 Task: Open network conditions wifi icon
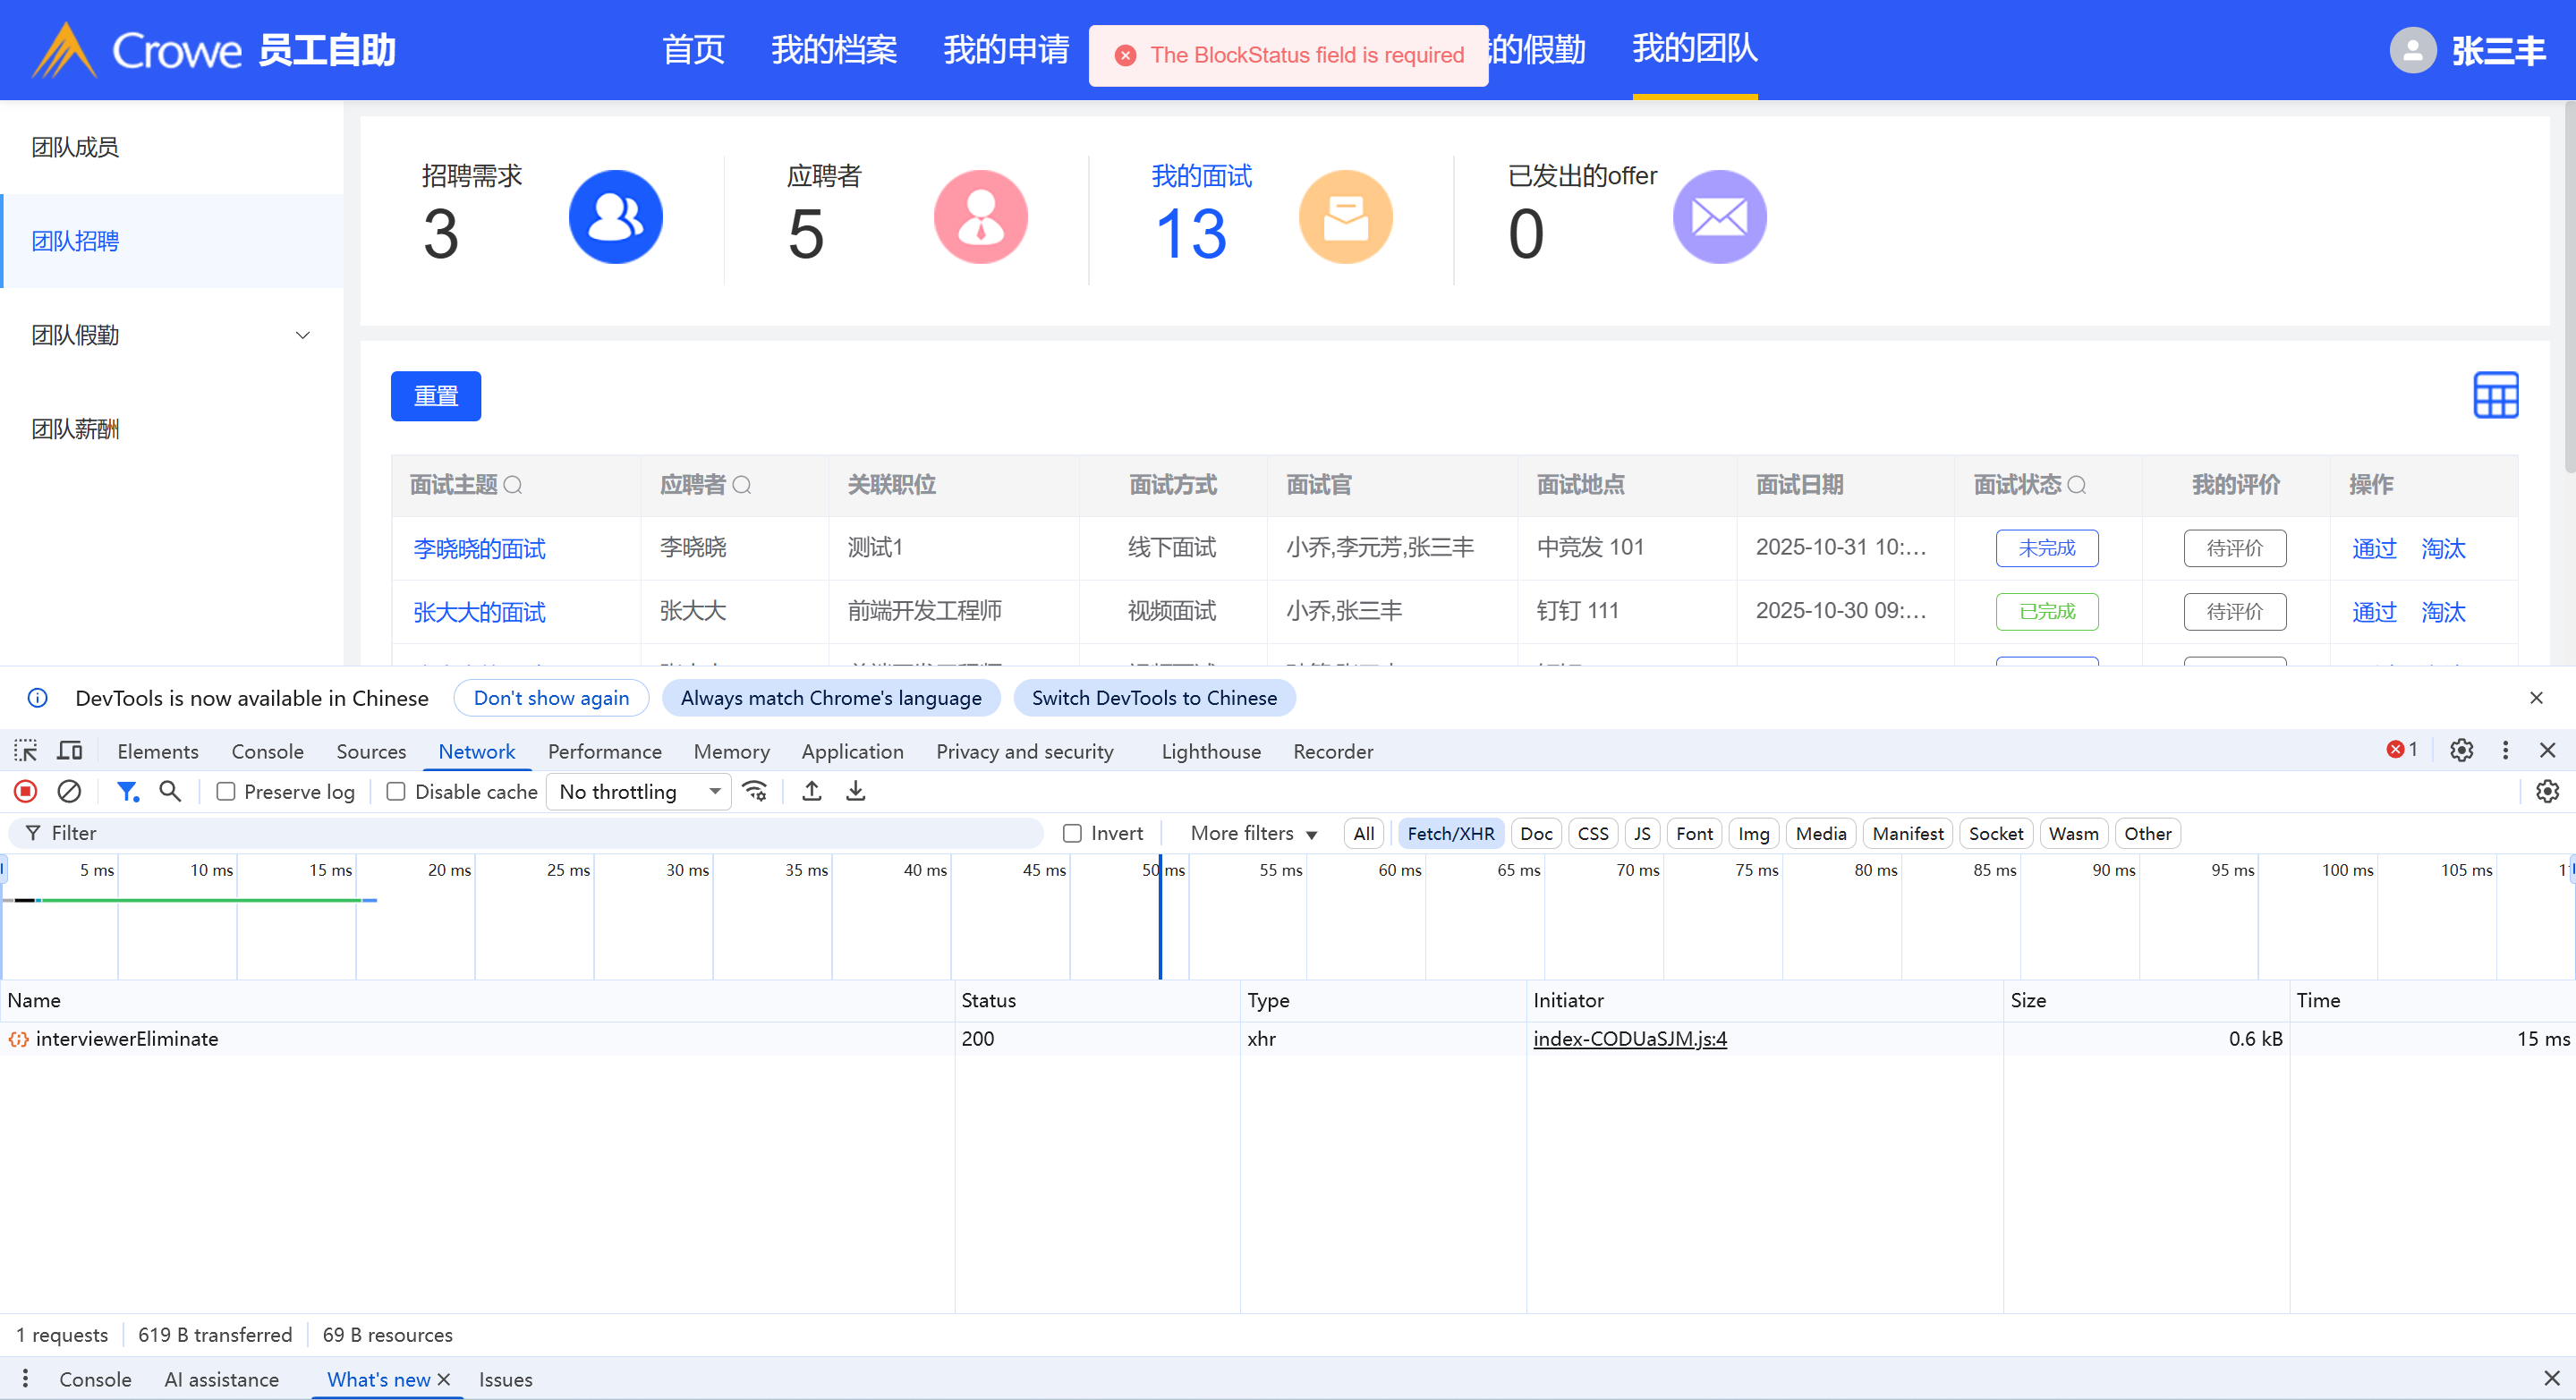755,791
